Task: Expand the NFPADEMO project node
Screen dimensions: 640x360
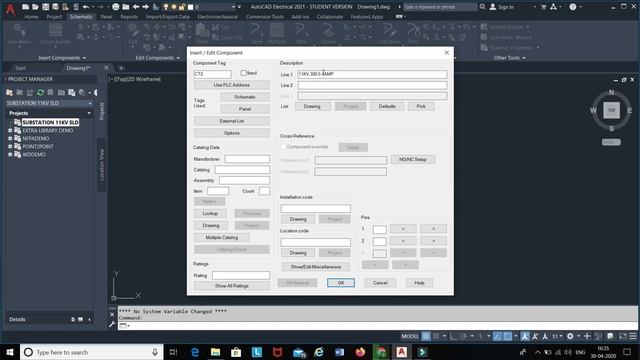Action: pos(10,138)
